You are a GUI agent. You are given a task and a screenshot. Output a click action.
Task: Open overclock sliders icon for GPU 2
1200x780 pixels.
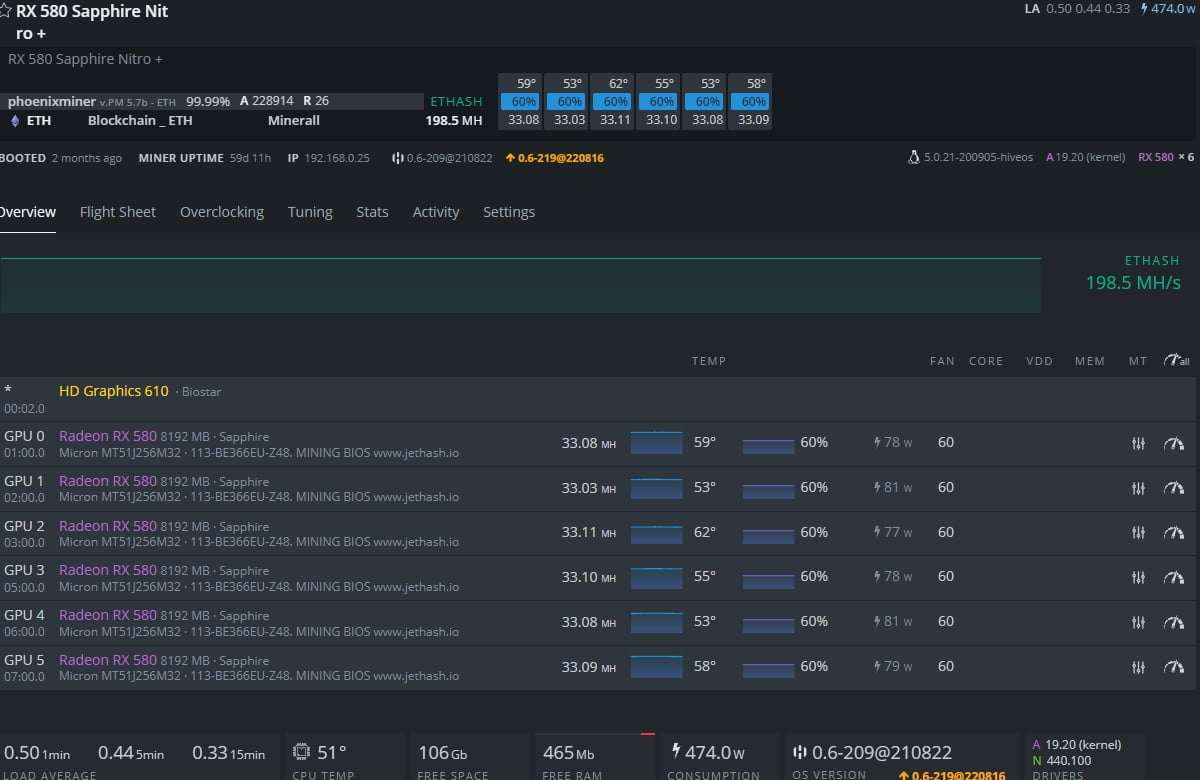pyautogui.click(x=1138, y=533)
